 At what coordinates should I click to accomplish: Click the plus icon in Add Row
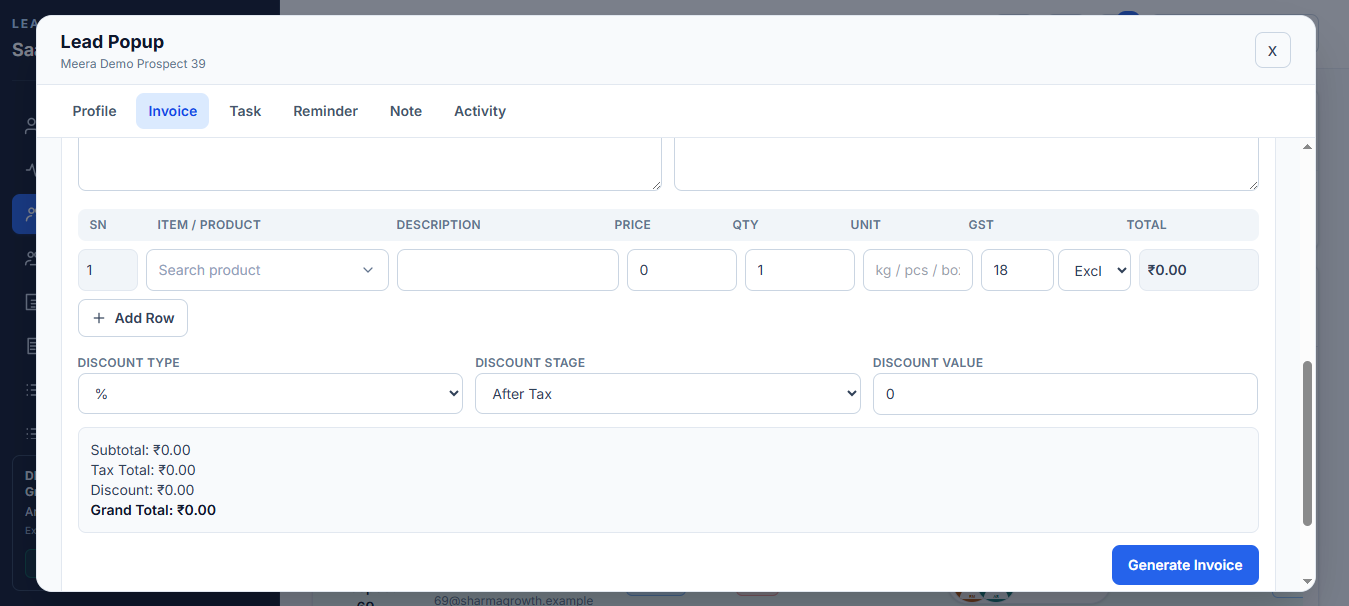pyautogui.click(x=99, y=318)
